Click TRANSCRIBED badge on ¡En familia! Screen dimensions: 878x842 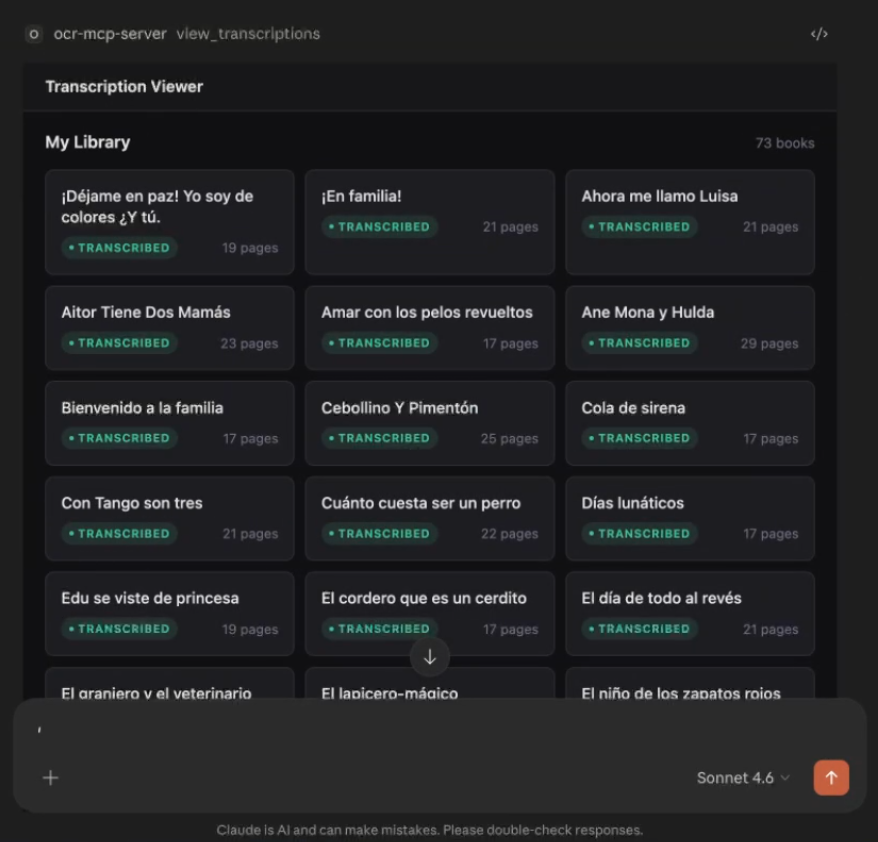(x=379, y=227)
